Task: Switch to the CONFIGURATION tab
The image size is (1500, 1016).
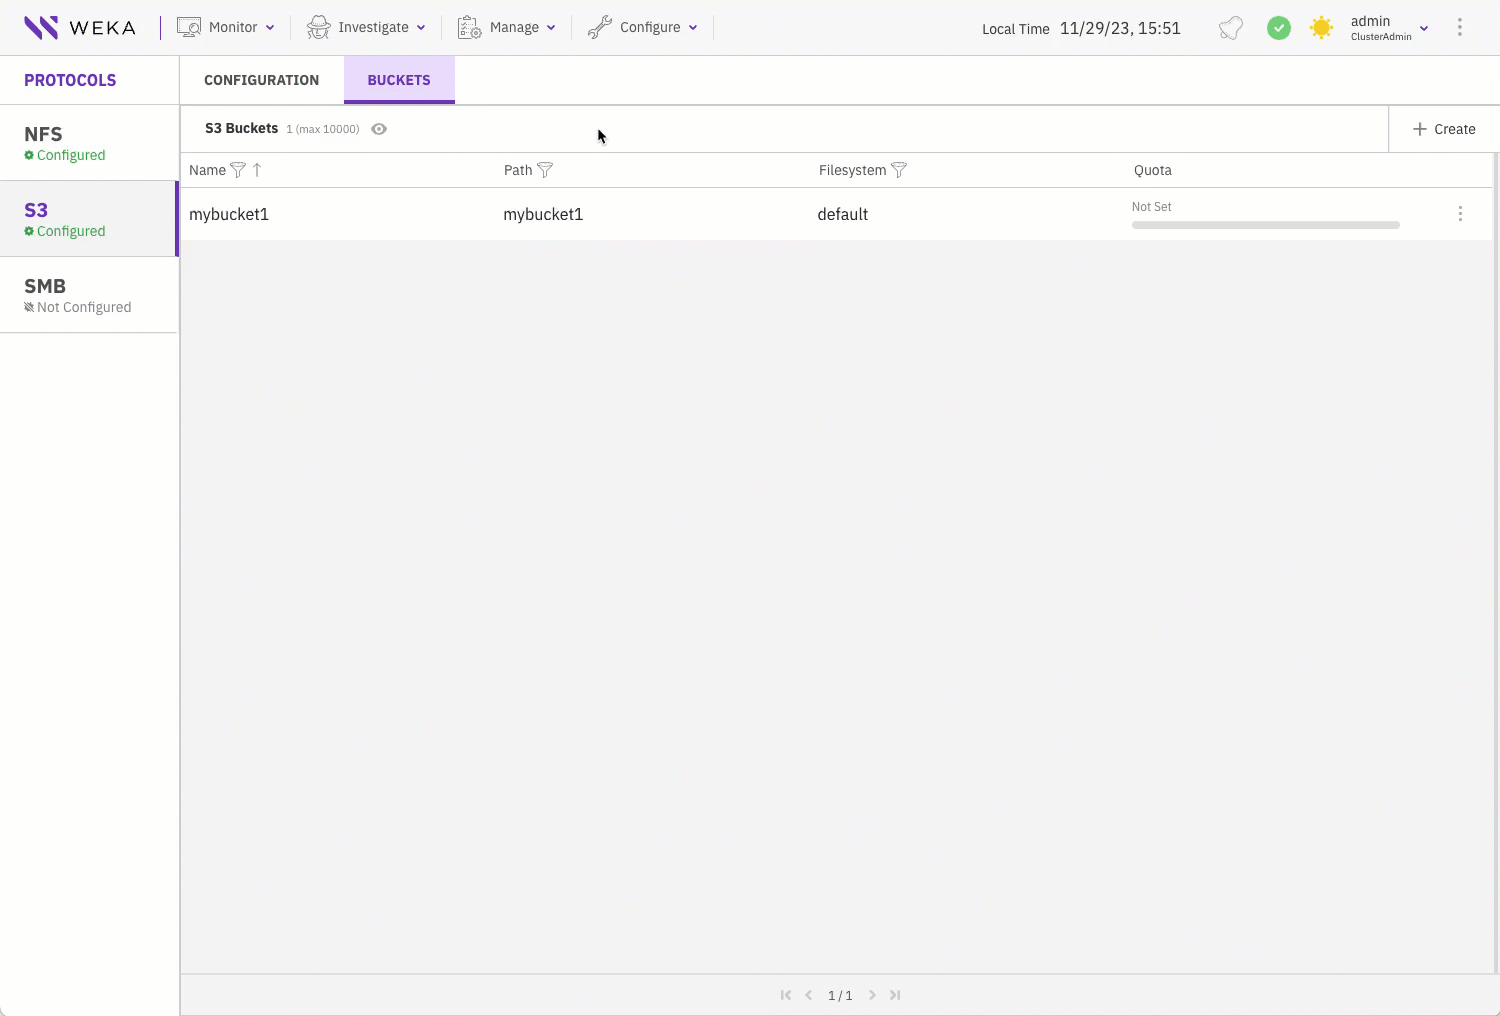Action: [x=261, y=80]
